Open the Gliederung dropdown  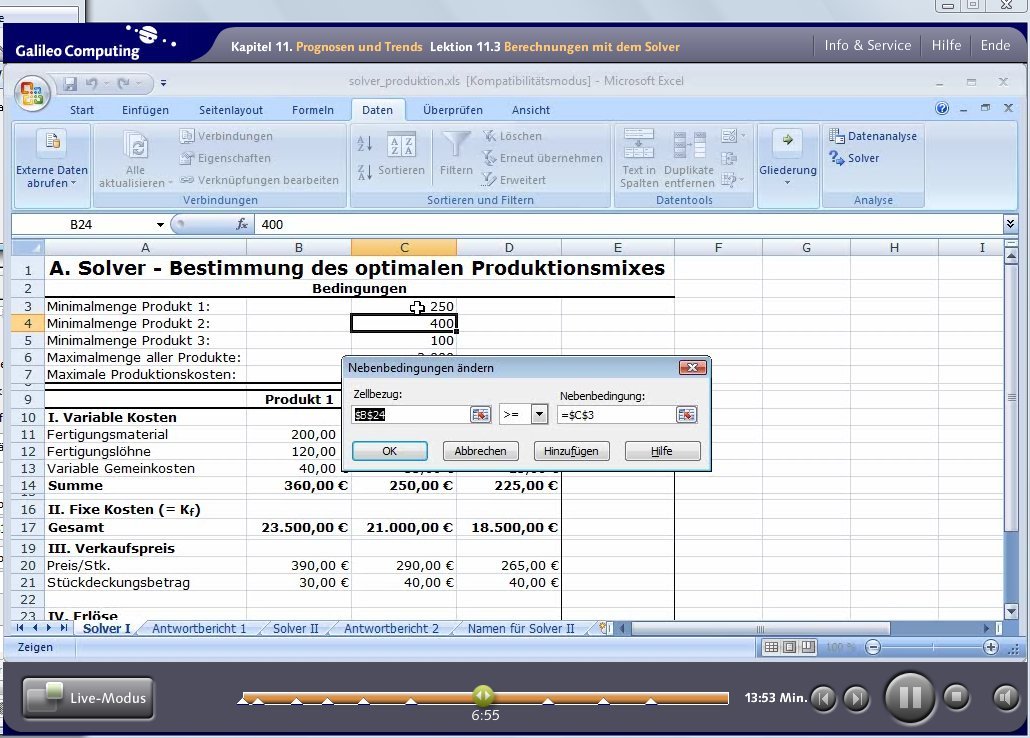(788, 158)
